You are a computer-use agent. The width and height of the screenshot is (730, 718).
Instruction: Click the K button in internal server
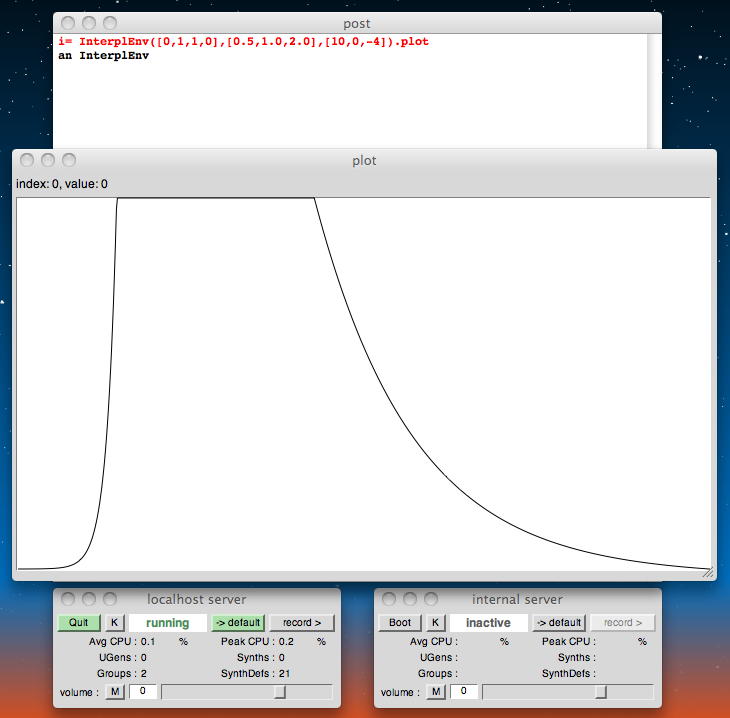coord(435,623)
